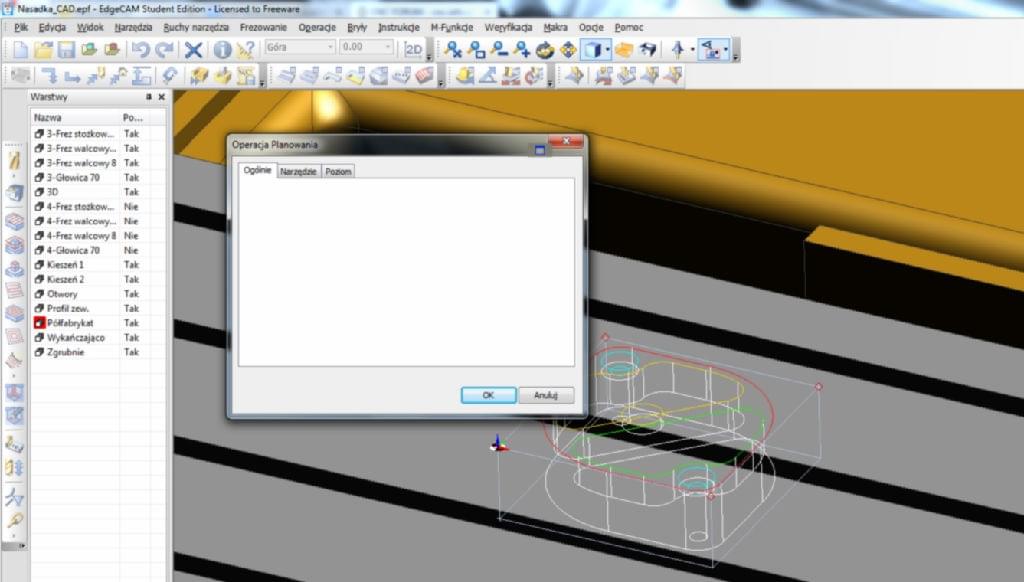Screen dimensions: 1024x582
Task: Toggle visibility Tak for Zgrubnie layer
Action: click(x=131, y=352)
